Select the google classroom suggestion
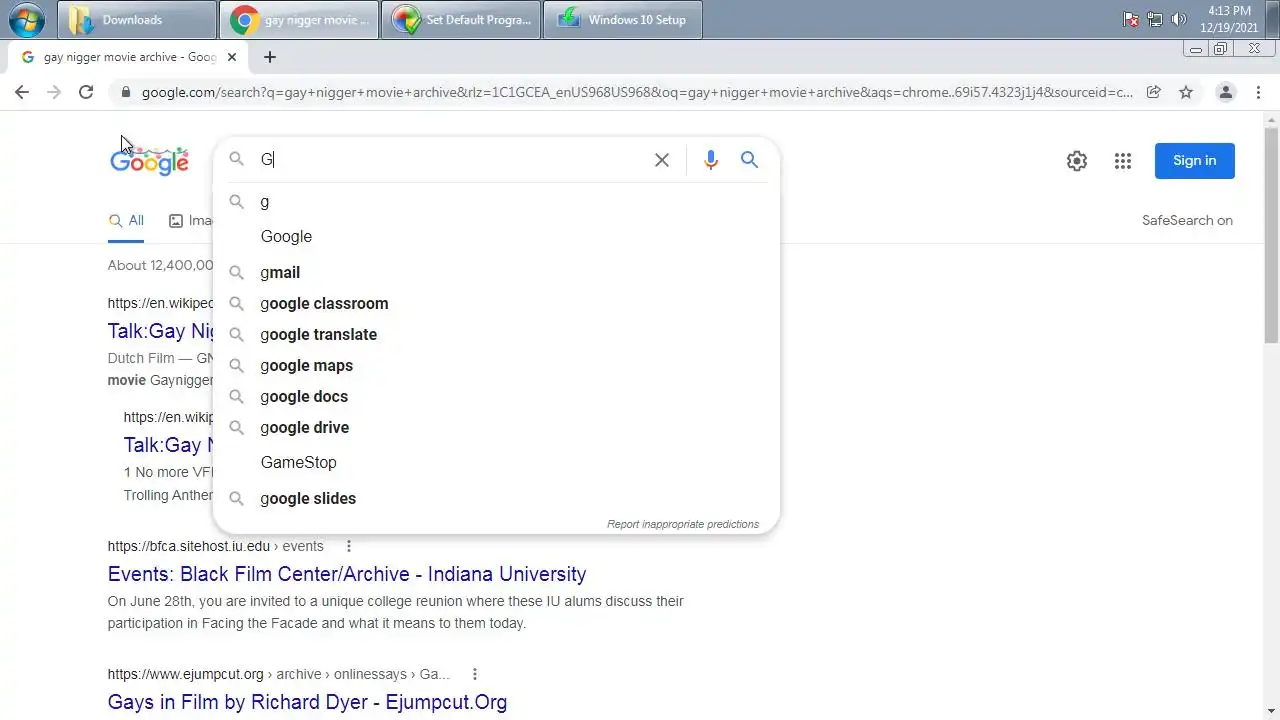The height and width of the screenshot is (720, 1280). click(496, 303)
